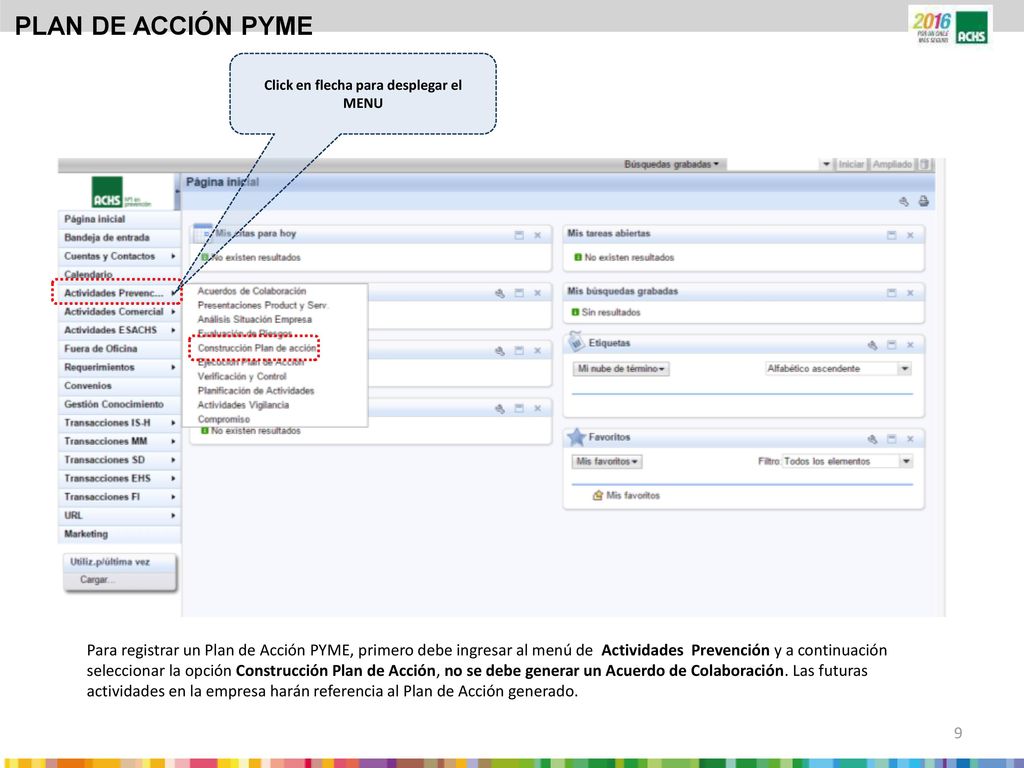
Task: Collapse the Mis citas para hoy panel
Action: (519, 235)
